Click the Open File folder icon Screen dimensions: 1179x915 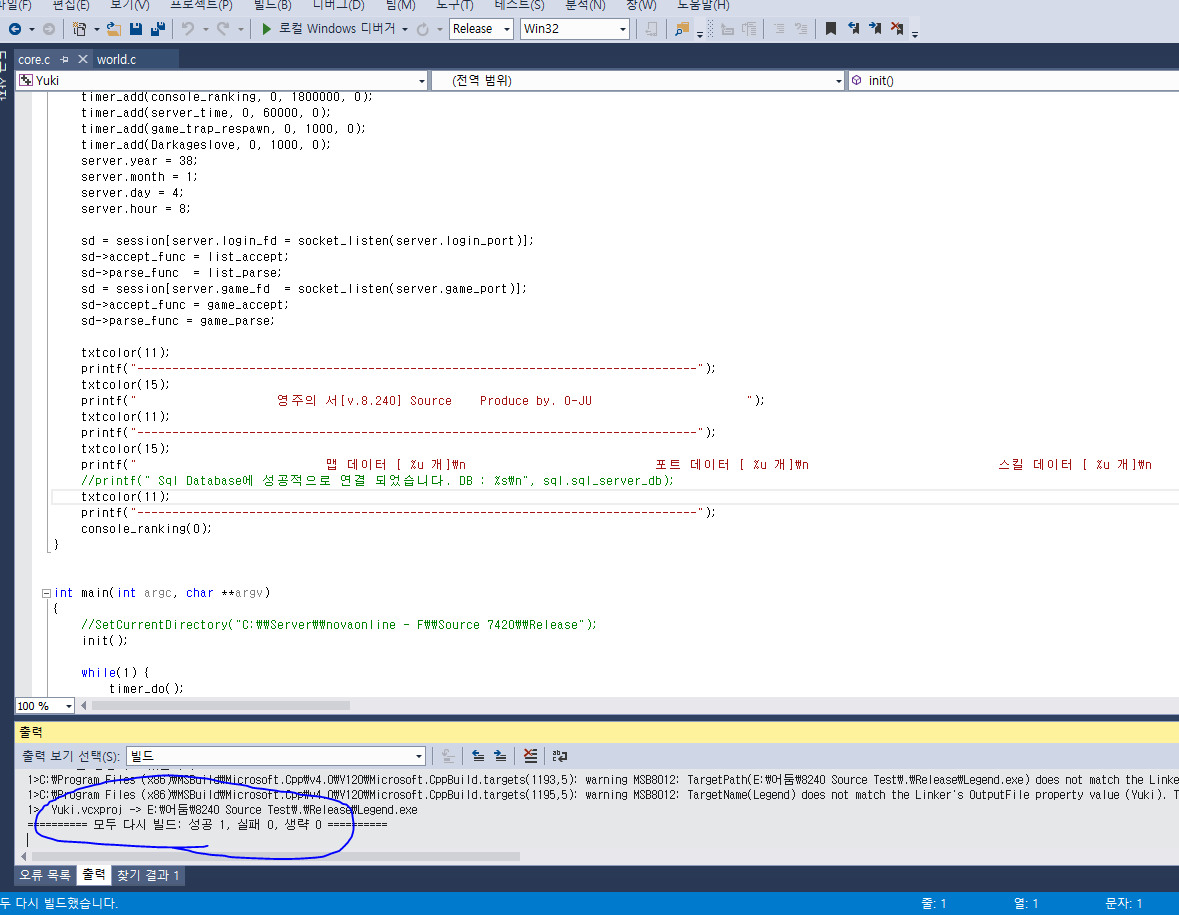click(114, 29)
